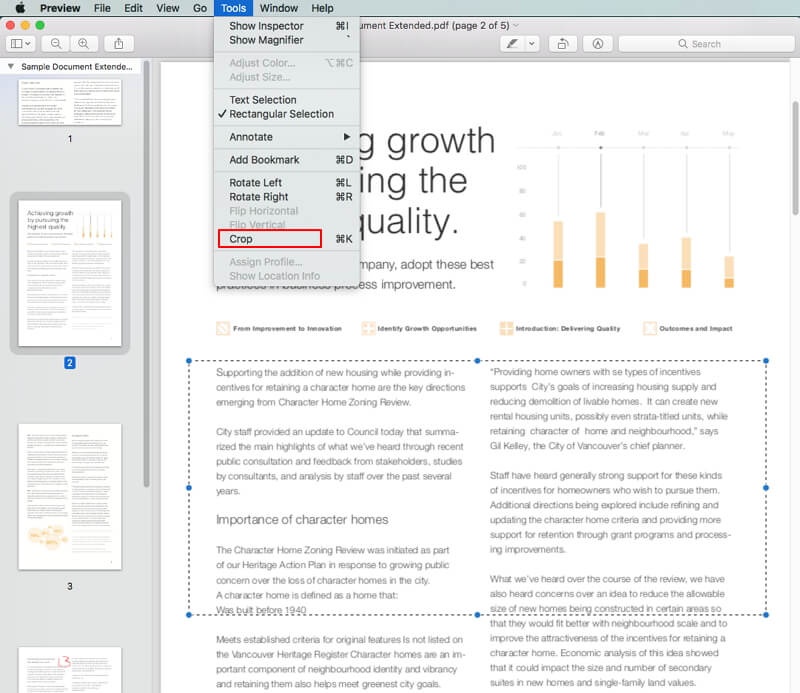
Task: Click the zoom out magnifier icon
Action: [56, 44]
